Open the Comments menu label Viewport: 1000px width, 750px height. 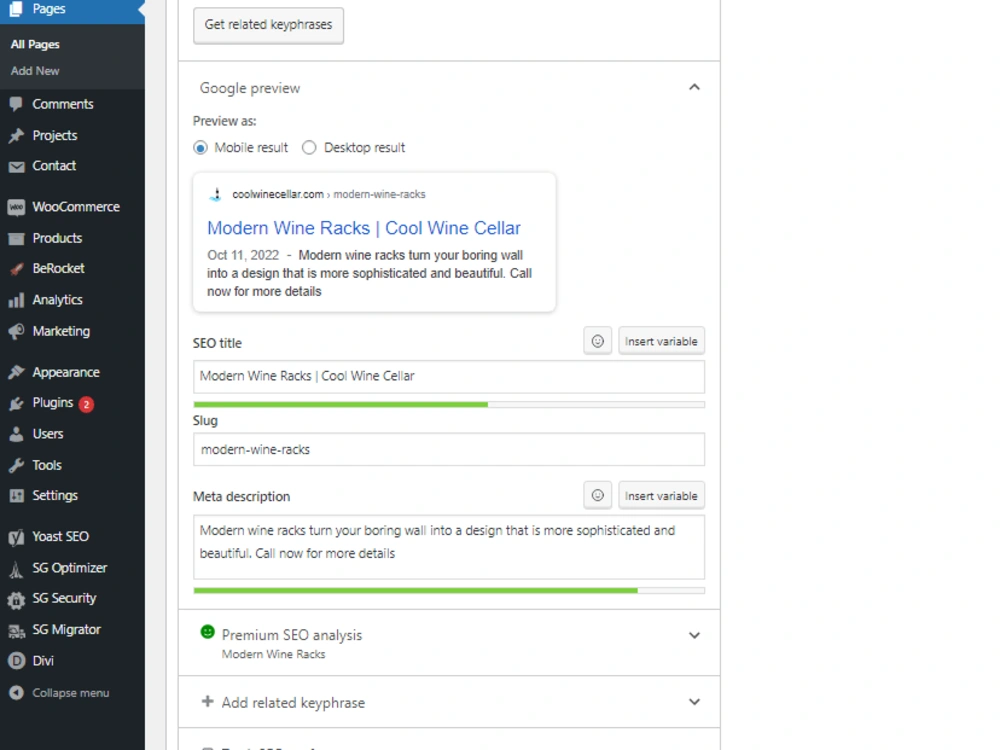point(63,104)
